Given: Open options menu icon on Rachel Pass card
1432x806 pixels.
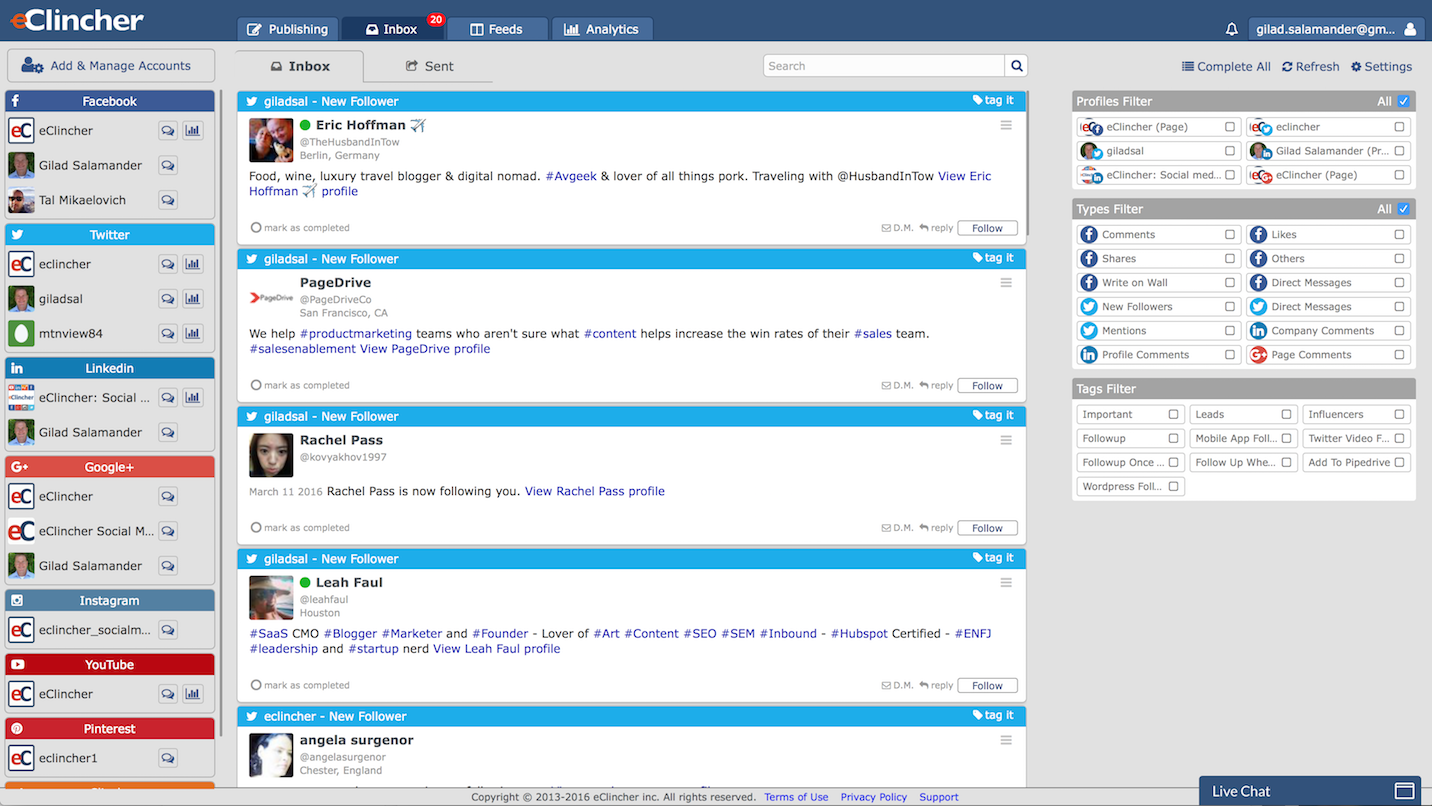Looking at the screenshot, I should pyautogui.click(x=1006, y=440).
